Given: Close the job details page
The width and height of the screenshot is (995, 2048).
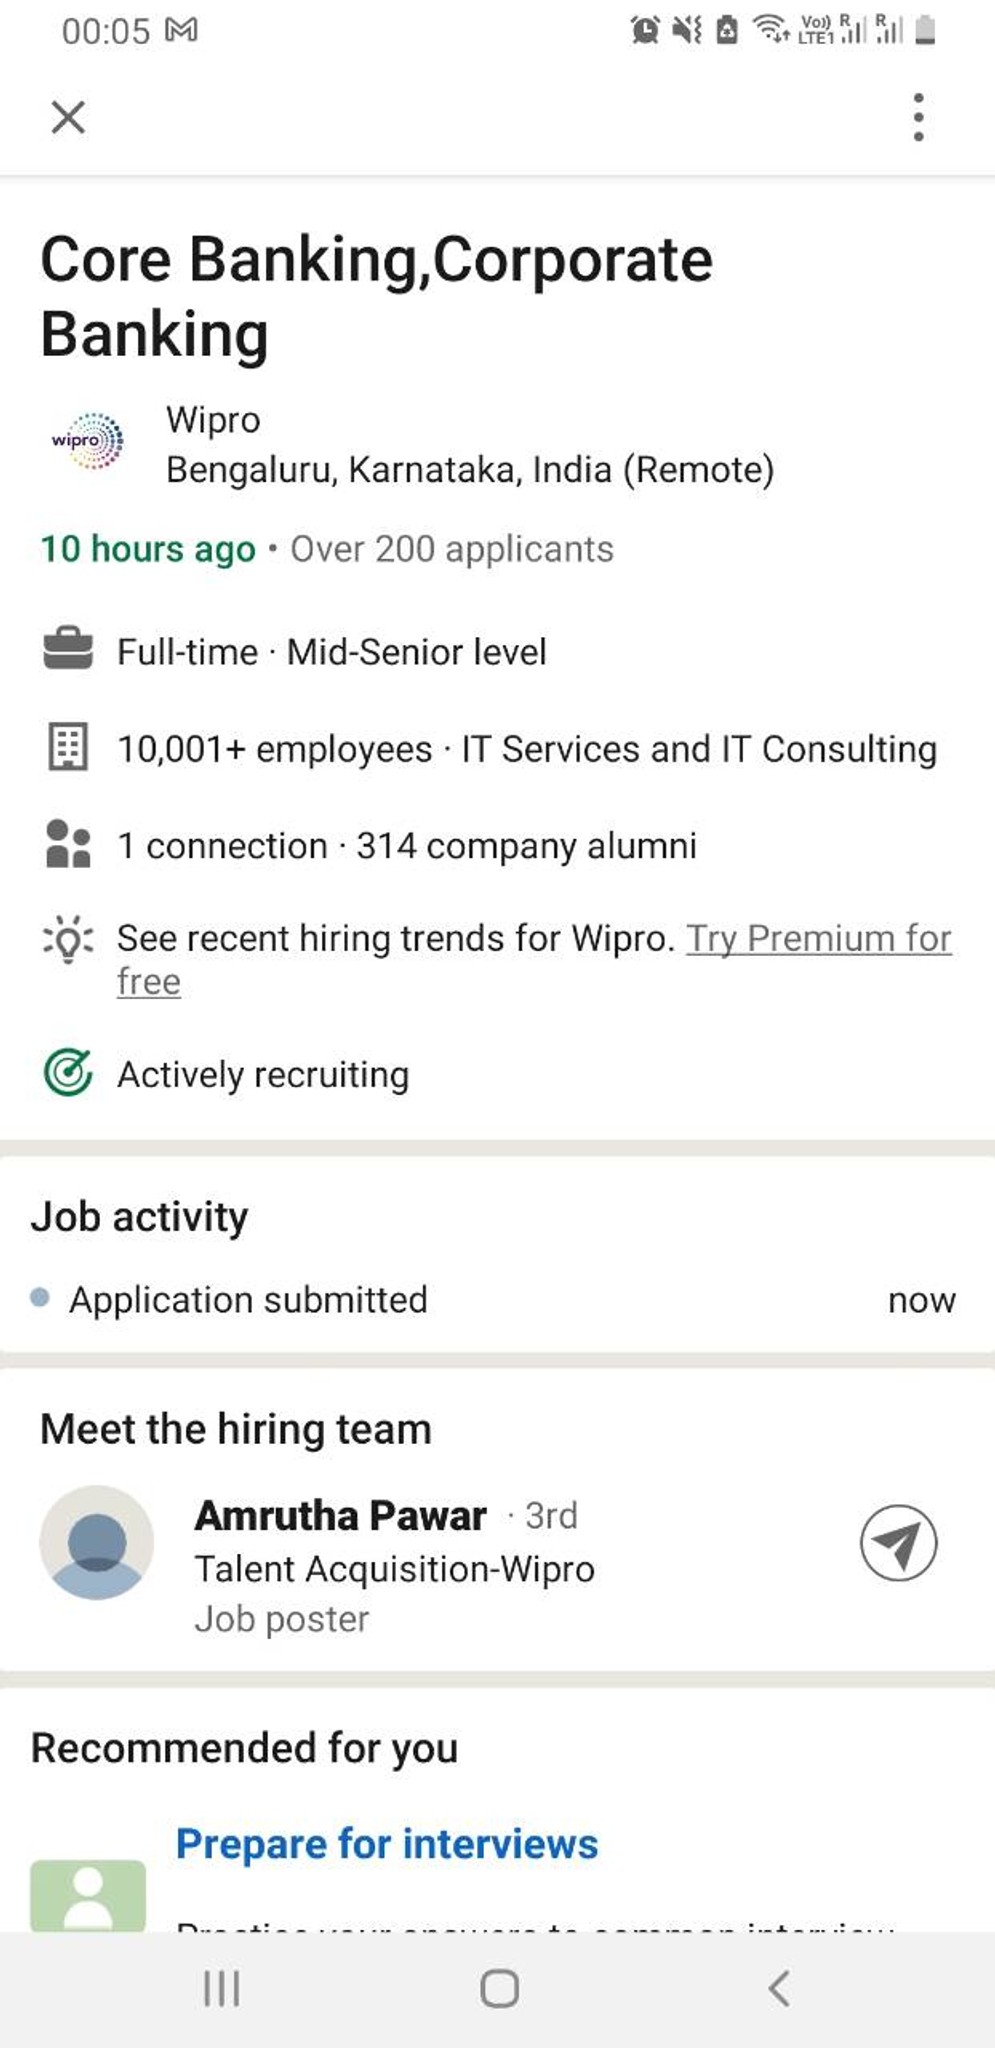Looking at the screenshot, I should [x=68, y=117].
